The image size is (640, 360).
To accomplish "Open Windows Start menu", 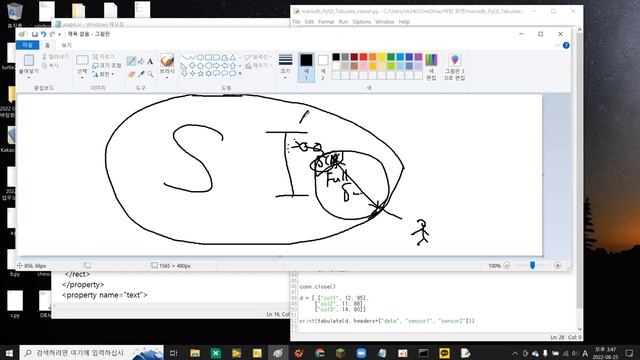I will [9, 353].
